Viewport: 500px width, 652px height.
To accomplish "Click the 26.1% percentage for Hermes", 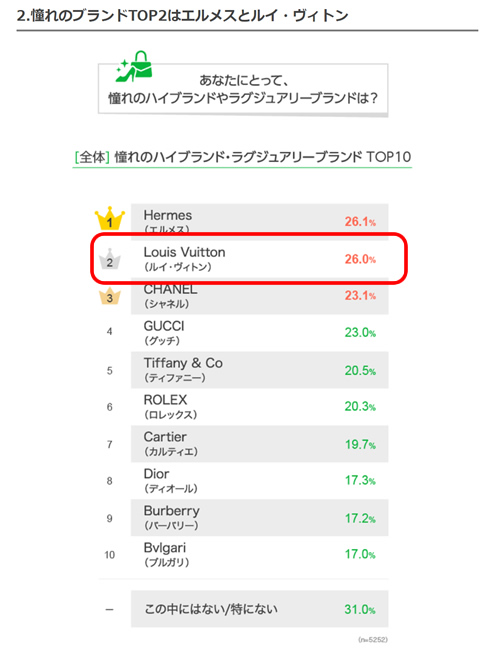I will (360, 222).
